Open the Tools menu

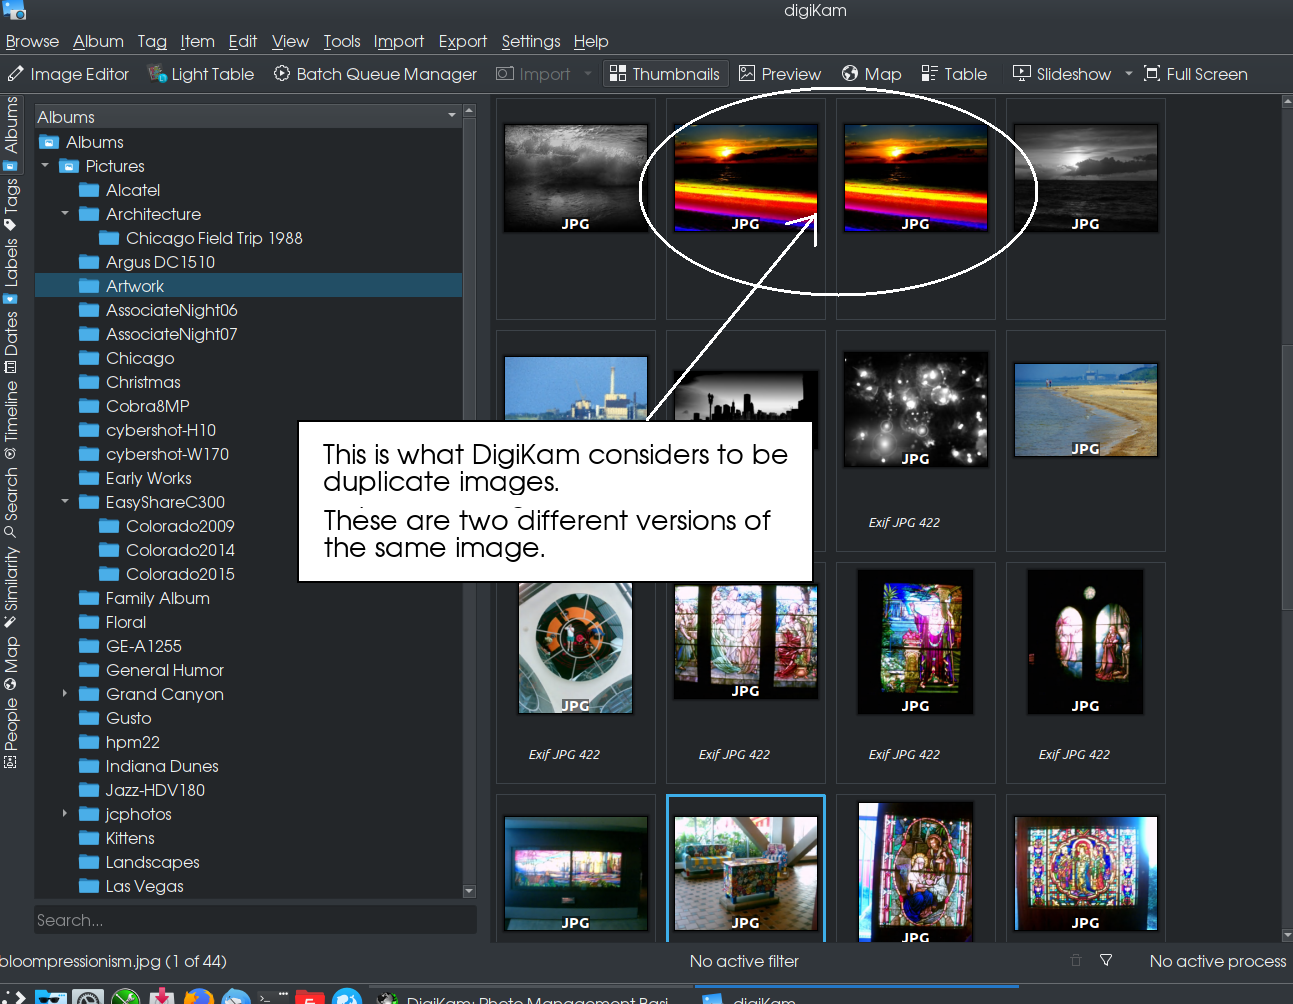(x=341, y=41)
